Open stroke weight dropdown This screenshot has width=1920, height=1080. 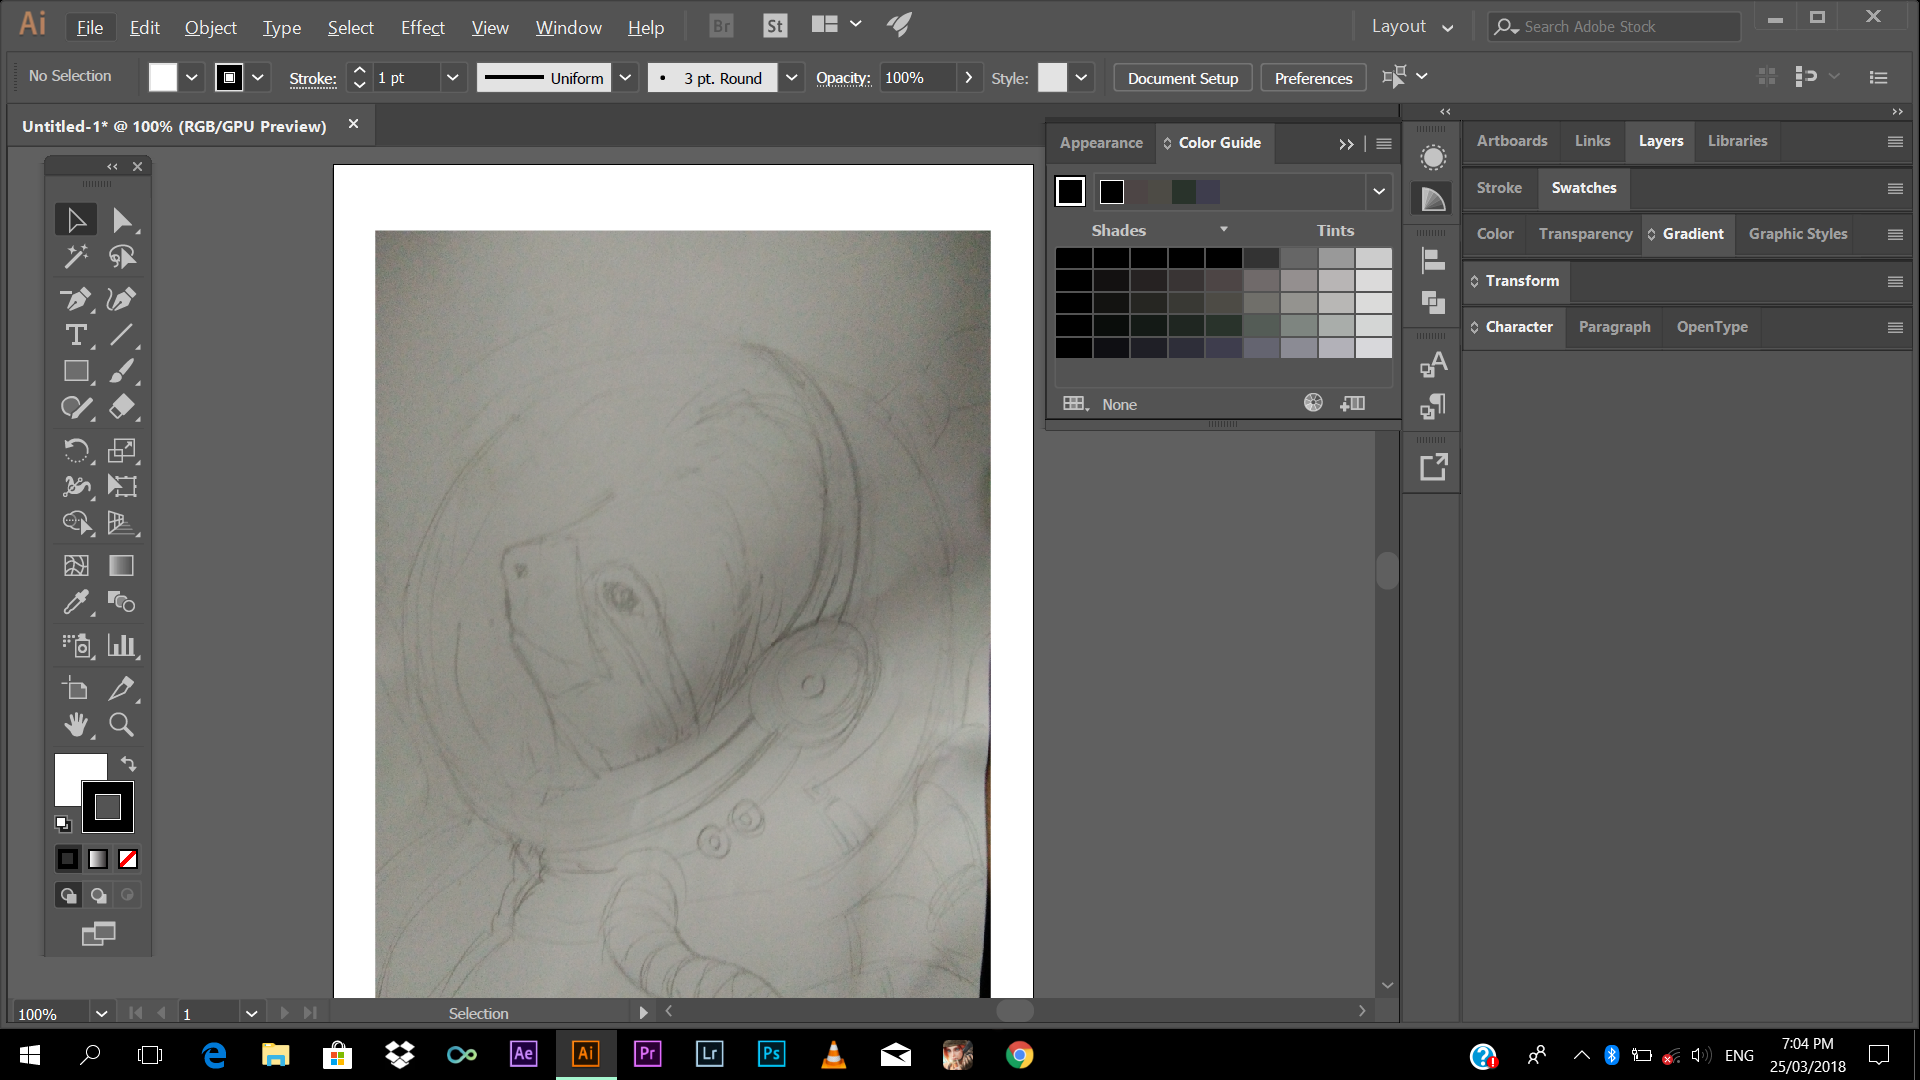(x=453, y=77)
